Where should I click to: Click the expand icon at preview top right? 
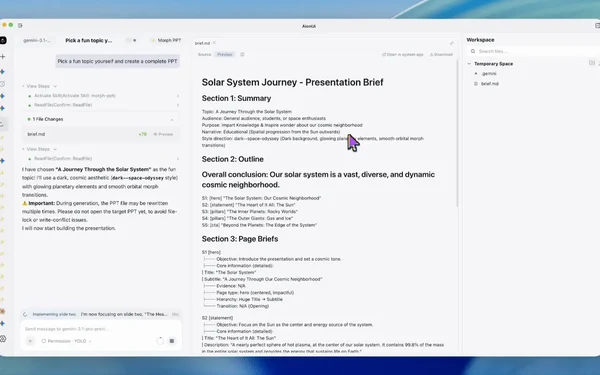click(x=452, y=43)
